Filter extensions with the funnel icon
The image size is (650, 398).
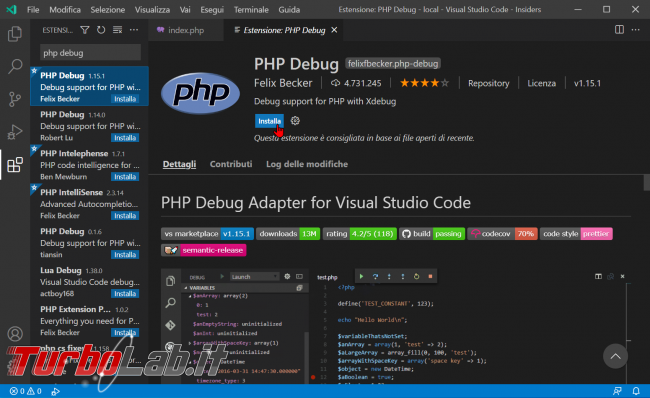[x=85, y=30]
